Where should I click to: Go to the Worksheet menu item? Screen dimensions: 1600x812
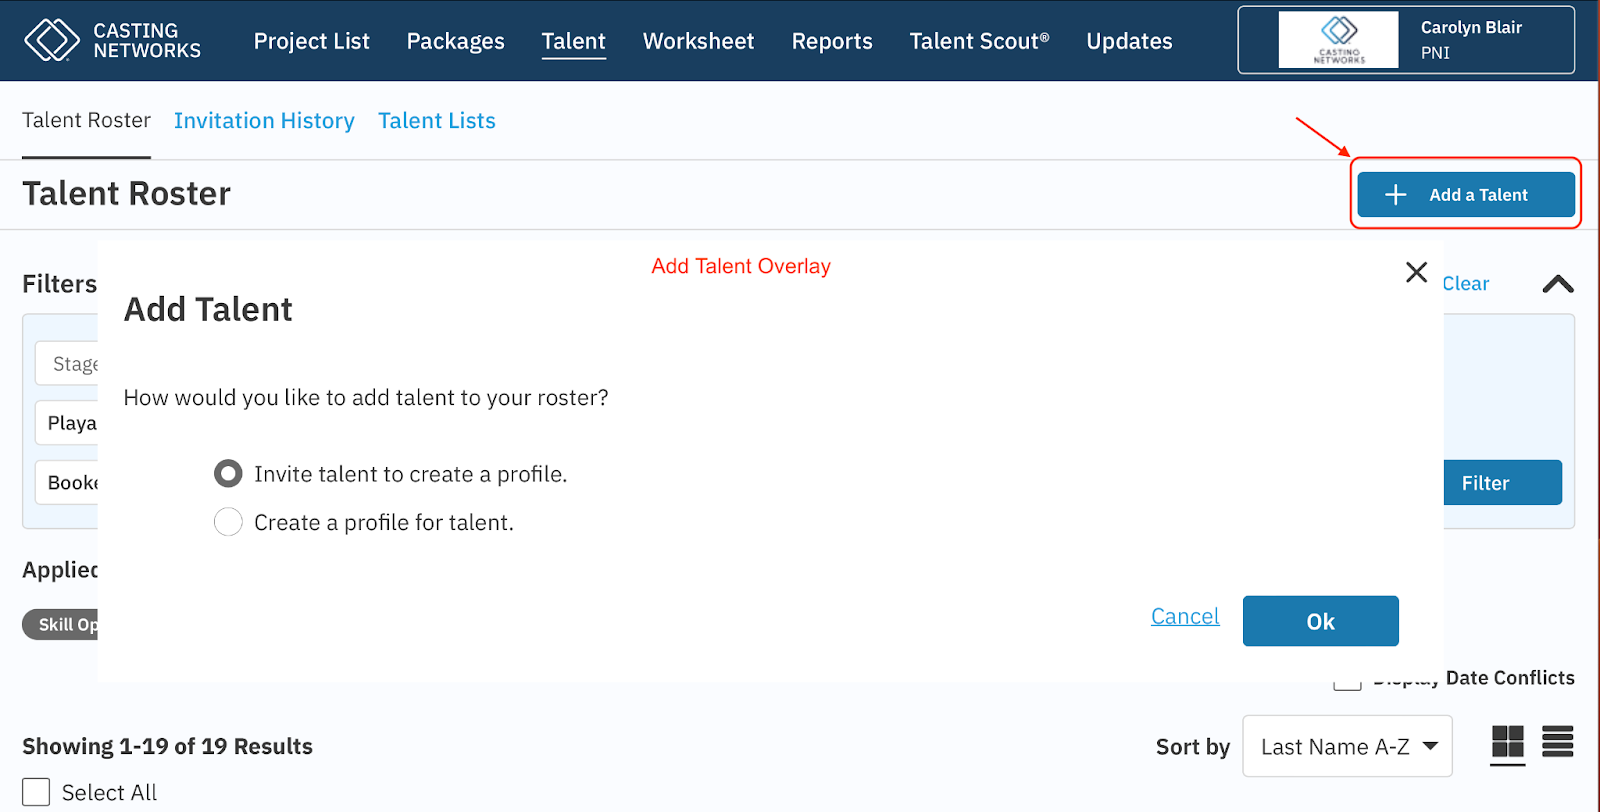point(698,41)
